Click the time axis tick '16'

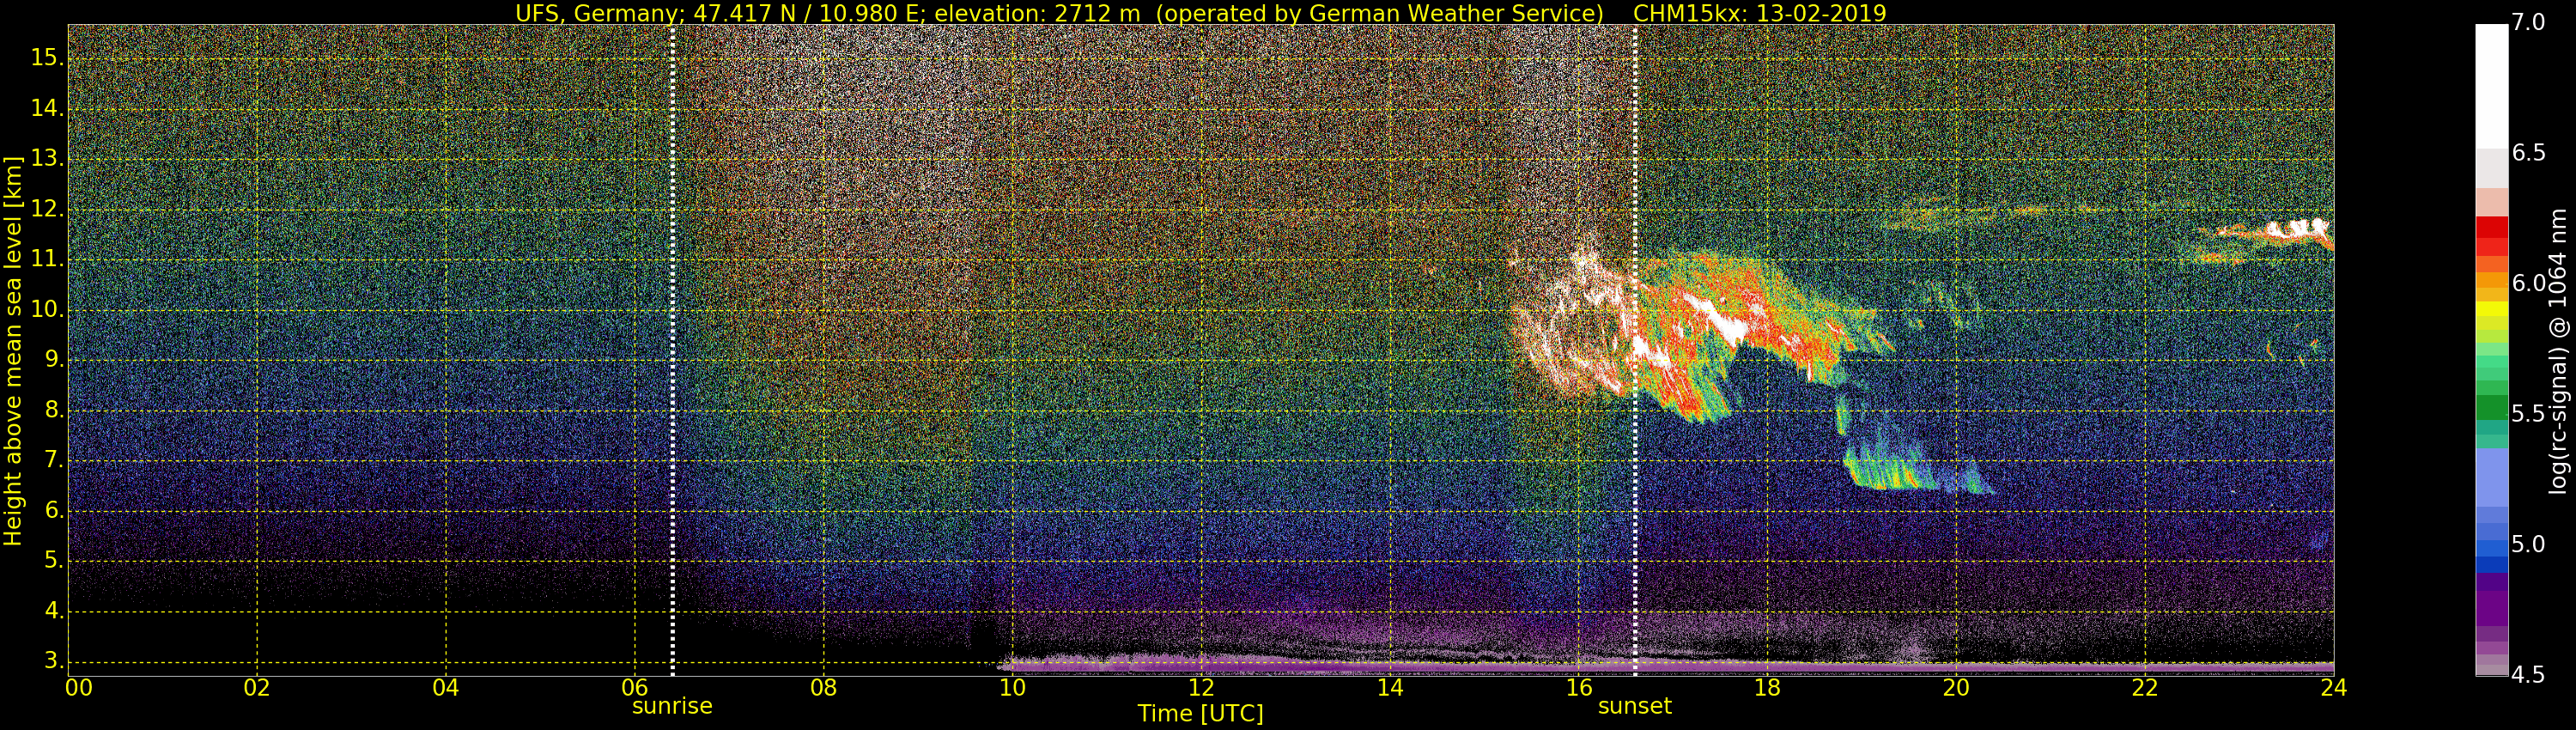pyautogui.click(x=1579, y=688)
